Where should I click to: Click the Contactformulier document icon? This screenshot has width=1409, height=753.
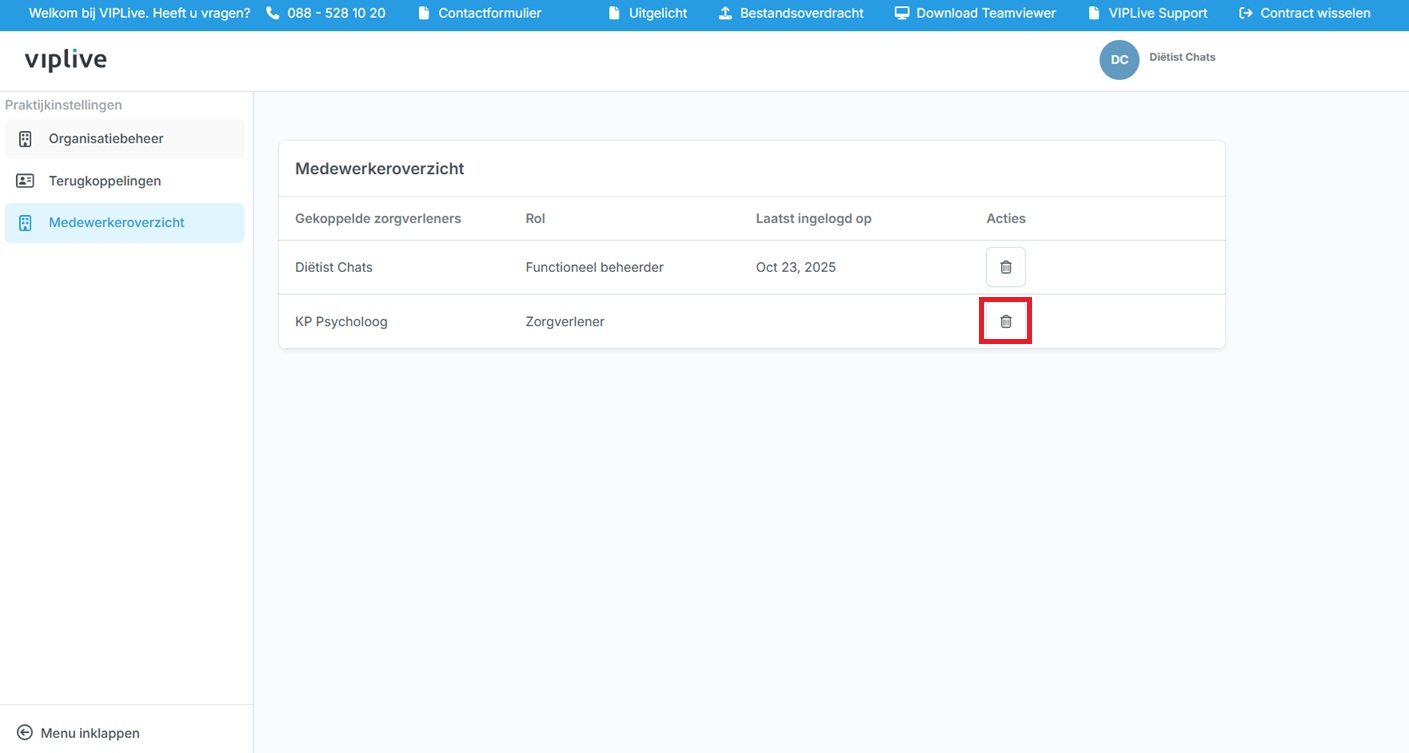point(424,13)
